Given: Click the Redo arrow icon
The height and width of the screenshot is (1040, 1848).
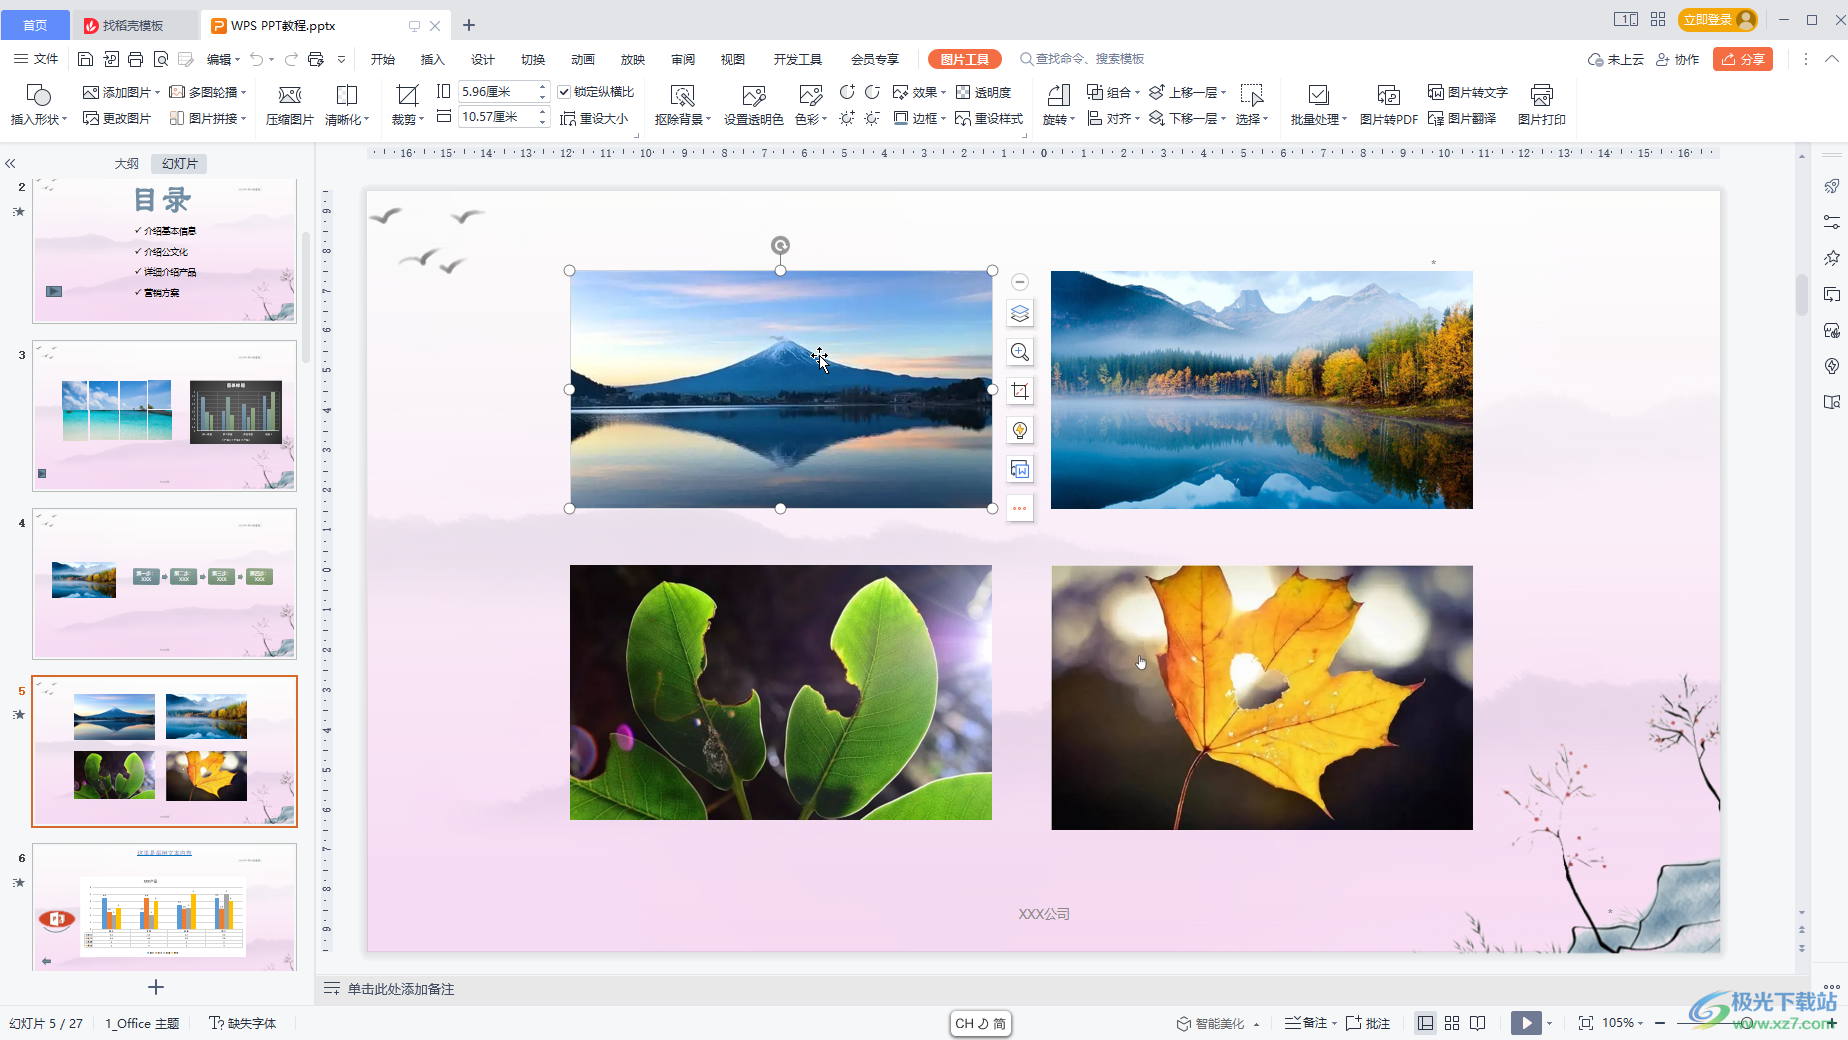Looking at the screenshot, I should (291, 59).
